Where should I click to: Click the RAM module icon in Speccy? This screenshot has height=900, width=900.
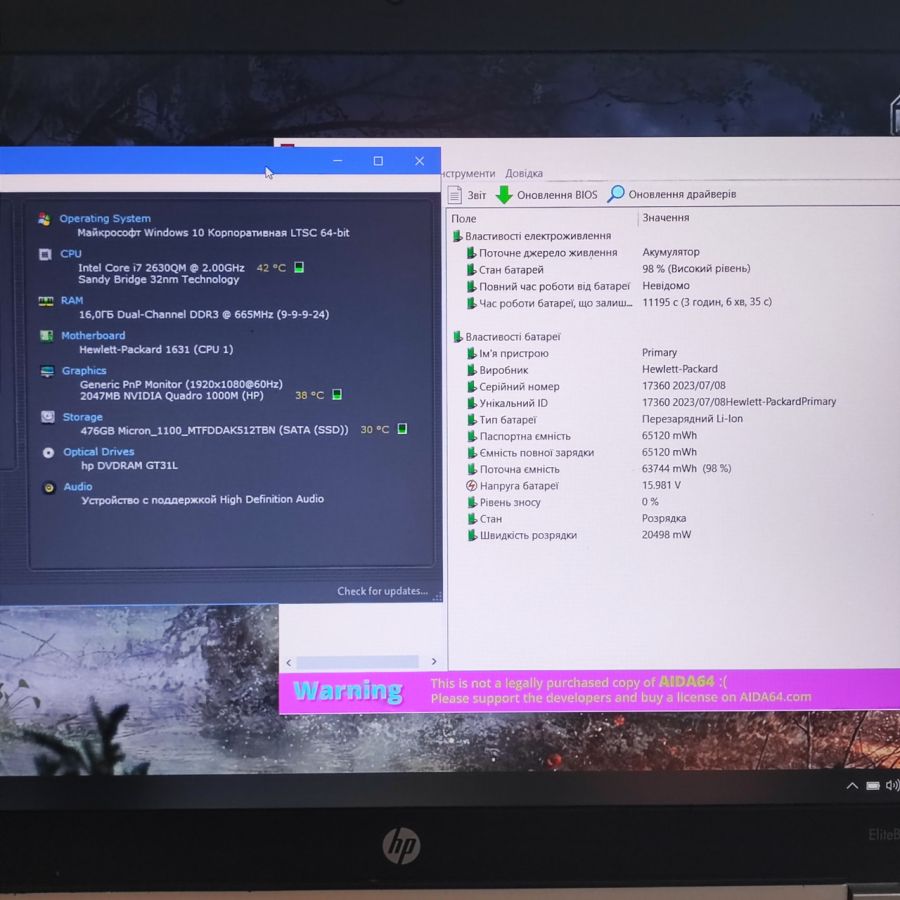click(45, 301)
